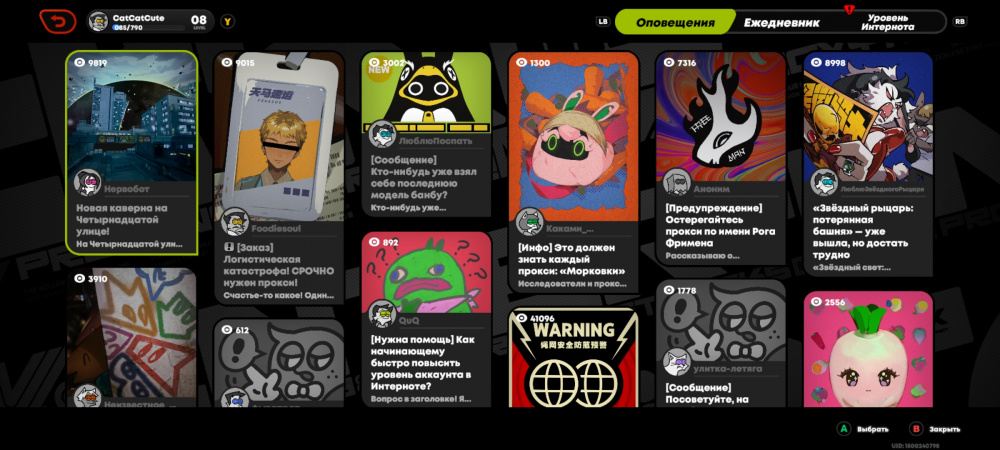Click the RB shoulder button icon
This screenshot has width=1000, height=450.
(x=960, y=22)
